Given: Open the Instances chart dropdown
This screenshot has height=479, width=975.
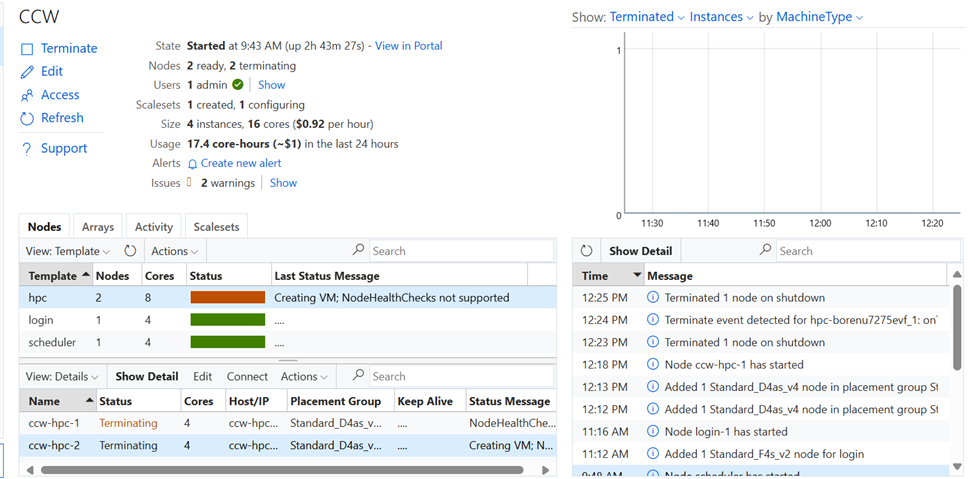Looking at the screenshot, I should (721, 17).
